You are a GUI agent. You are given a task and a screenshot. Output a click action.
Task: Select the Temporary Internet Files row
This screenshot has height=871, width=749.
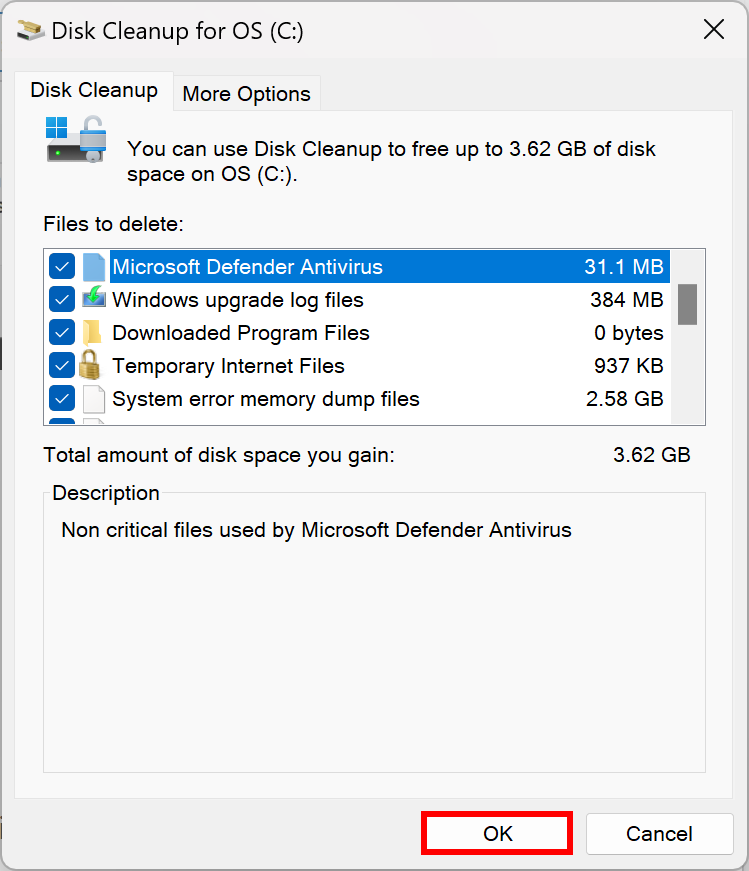tap(228, 366)
